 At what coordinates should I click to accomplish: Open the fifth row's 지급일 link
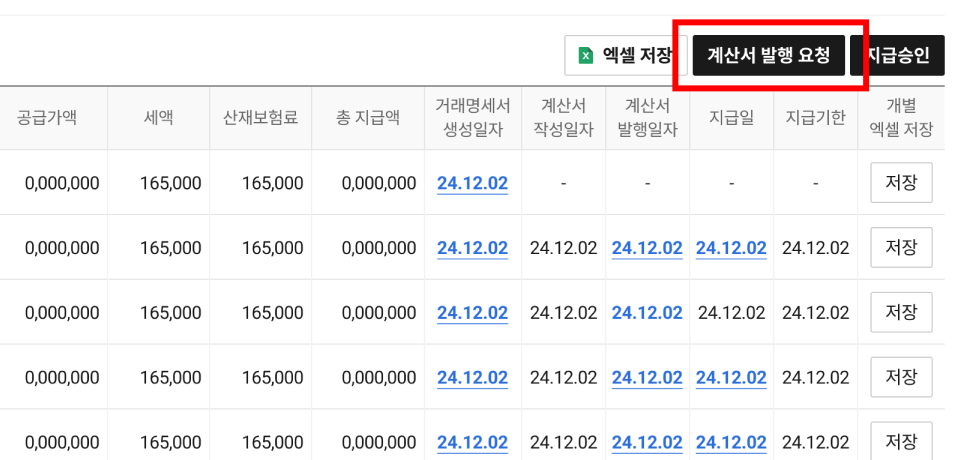pyautogui.click(x=731, y=443)
